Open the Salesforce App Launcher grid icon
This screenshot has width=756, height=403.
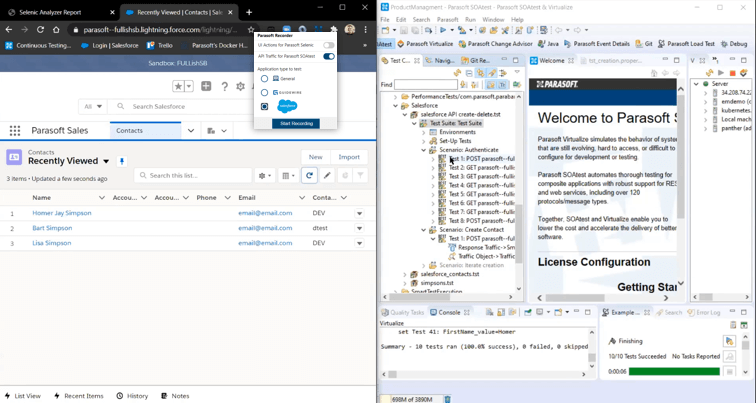click(x=15, y=131)
